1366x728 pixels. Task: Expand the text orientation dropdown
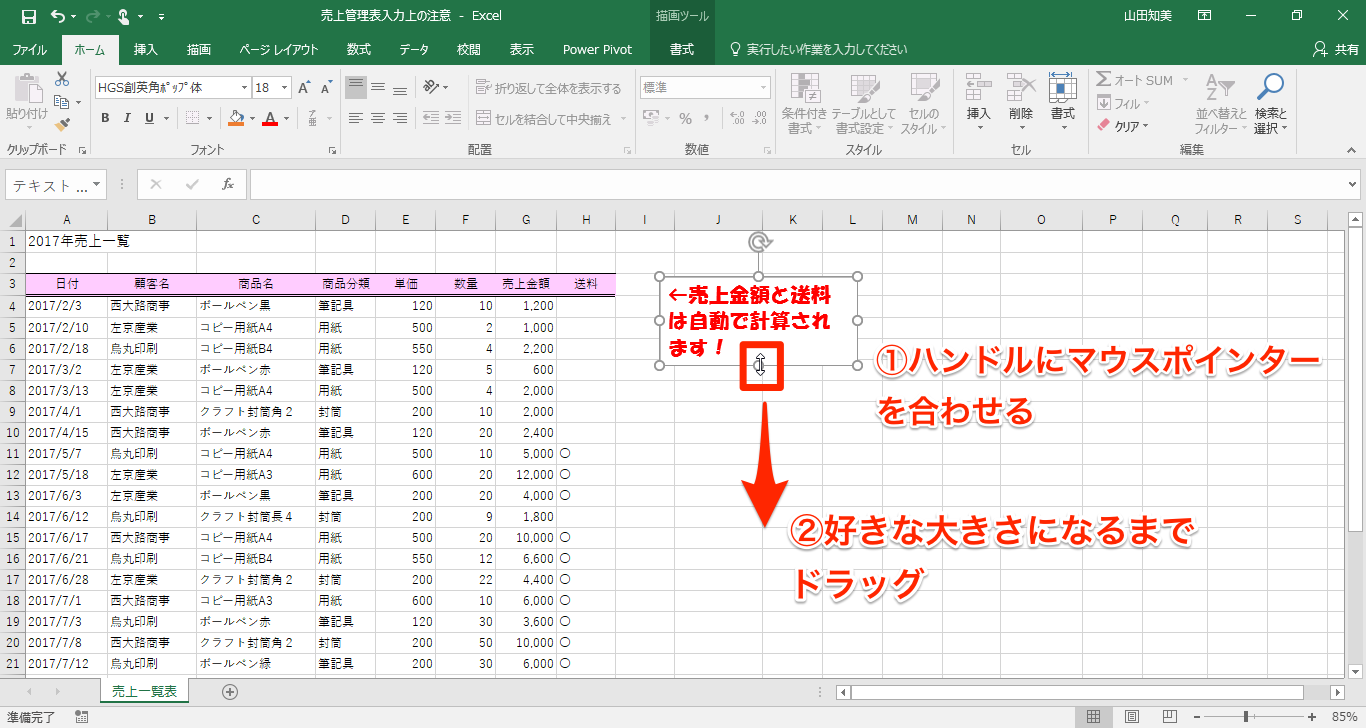(445, 88)
